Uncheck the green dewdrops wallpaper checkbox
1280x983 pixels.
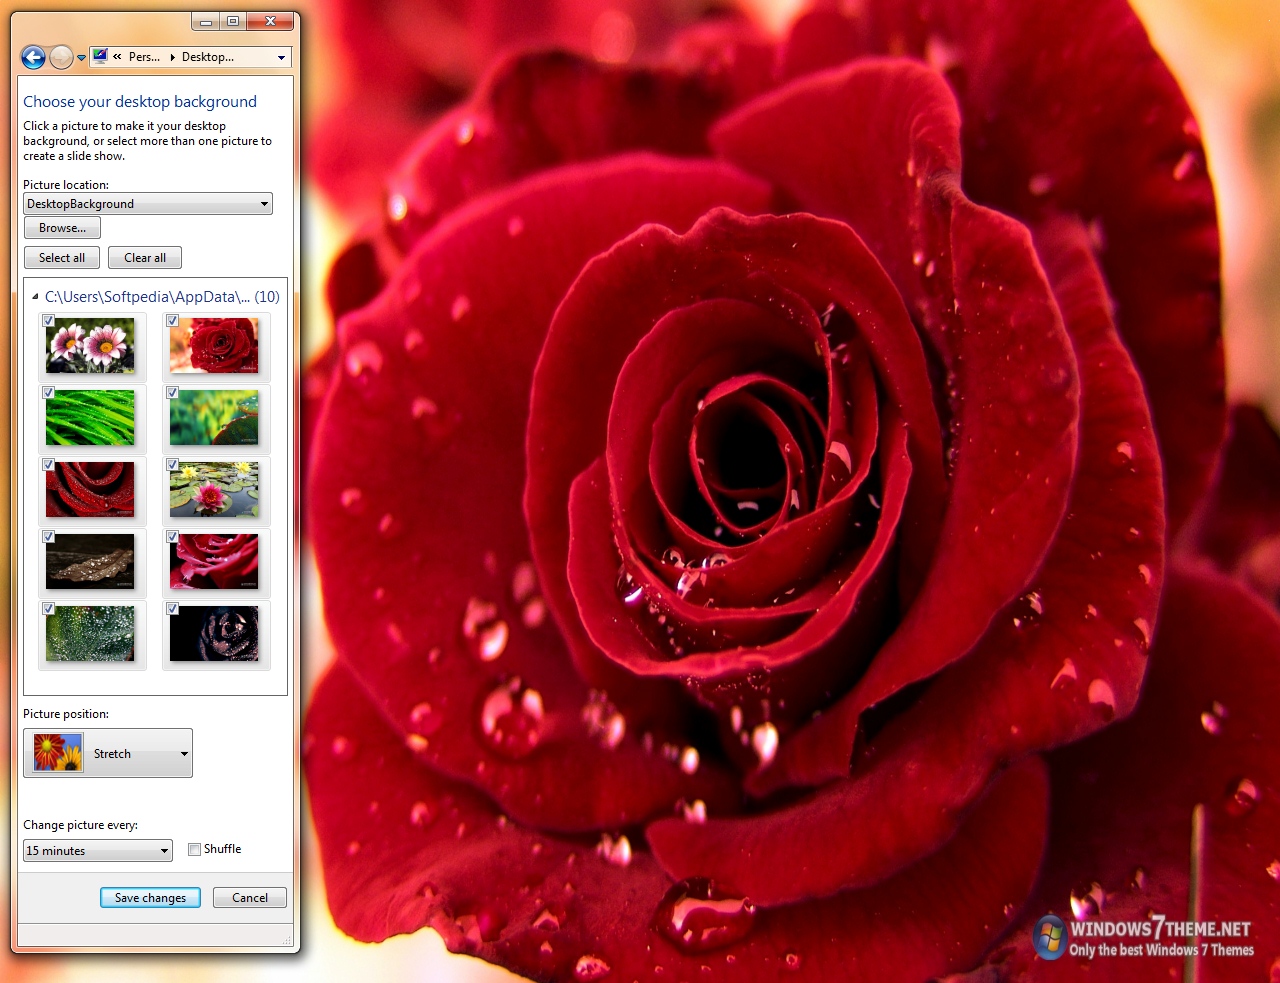[x=48, y=609]
